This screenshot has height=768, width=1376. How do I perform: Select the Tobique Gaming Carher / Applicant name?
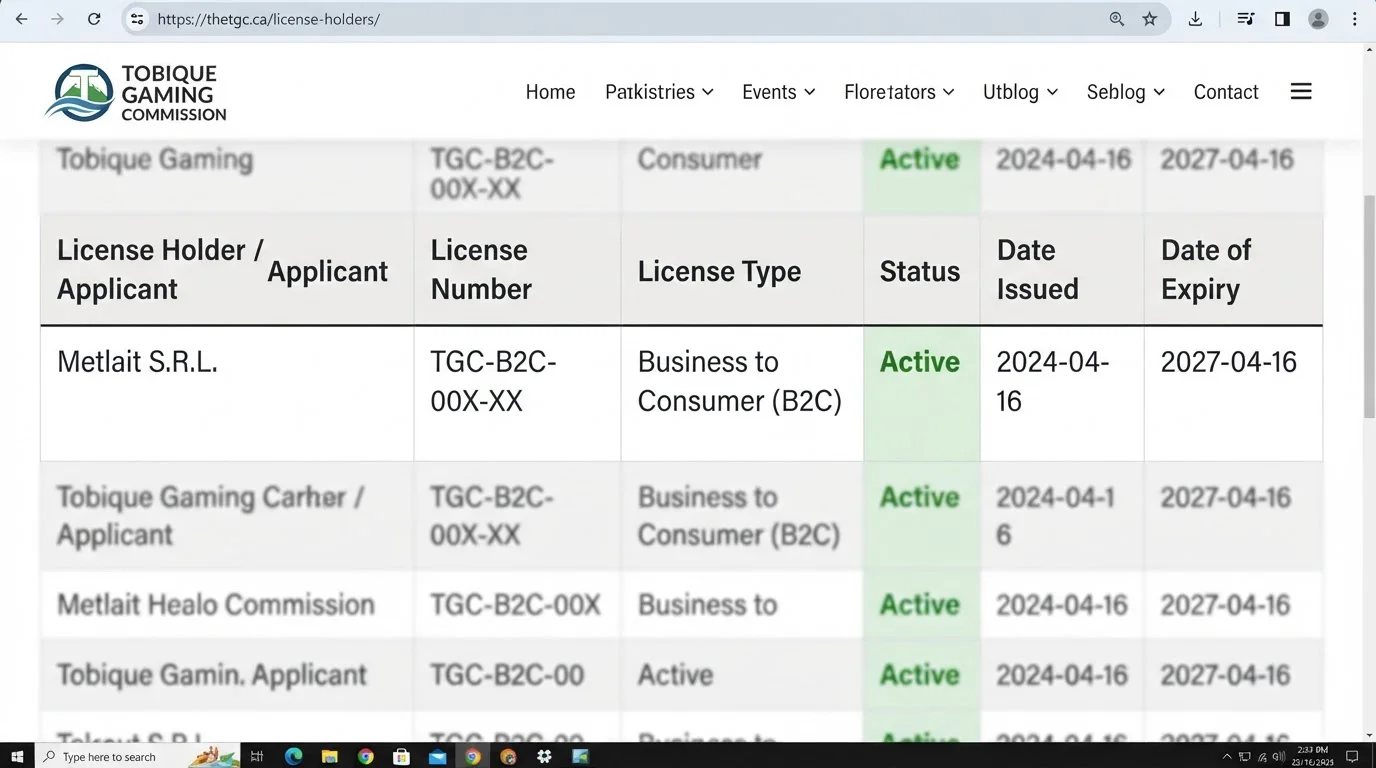(210, 515)
